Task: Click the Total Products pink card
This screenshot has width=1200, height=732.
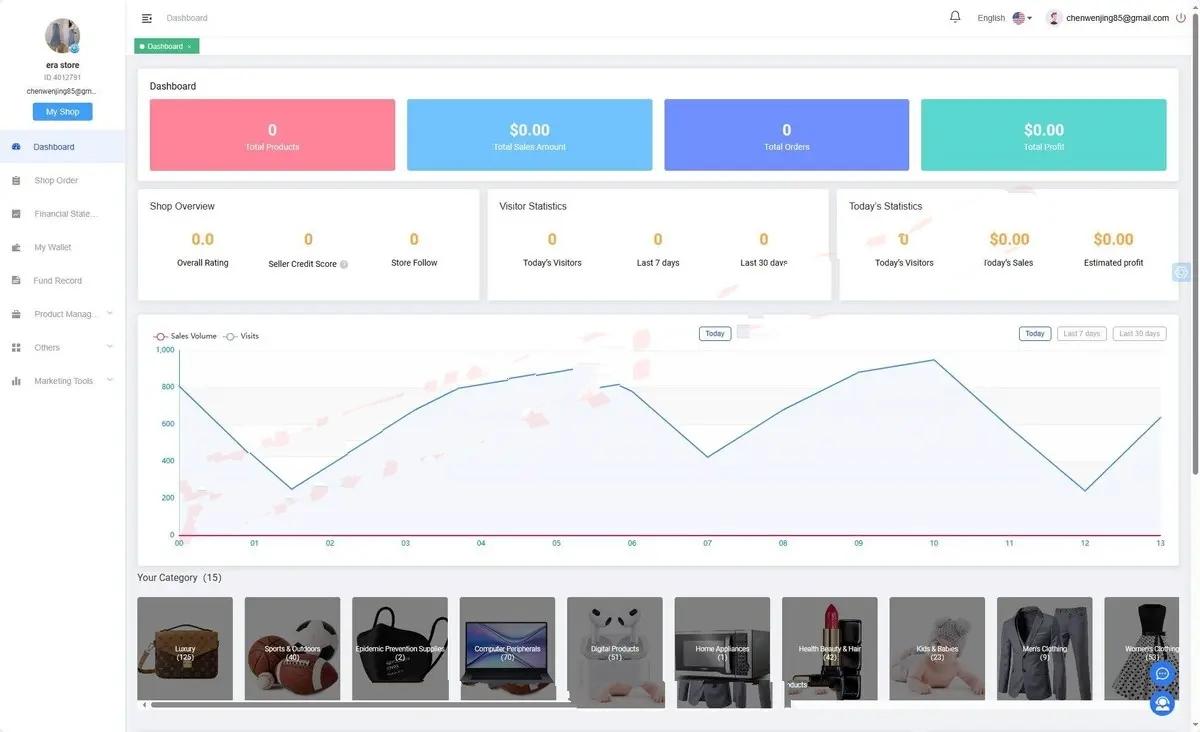Action: (x=272, y=135)
